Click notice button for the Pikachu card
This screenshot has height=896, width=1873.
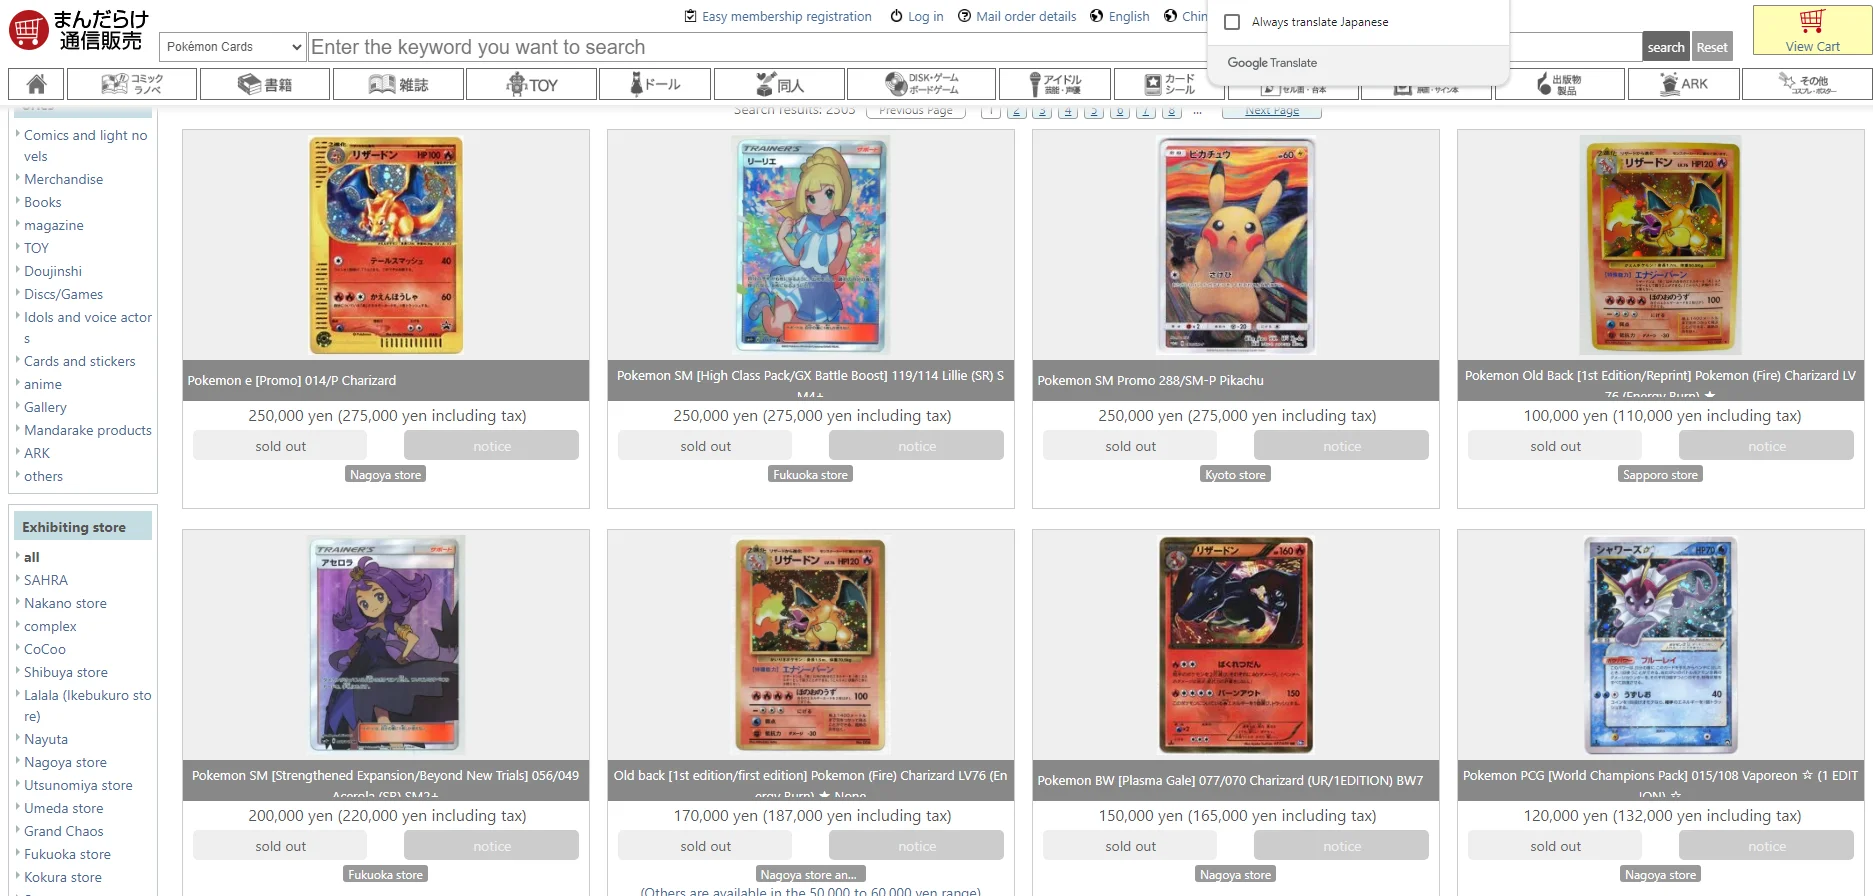[x=1342, y=446]
